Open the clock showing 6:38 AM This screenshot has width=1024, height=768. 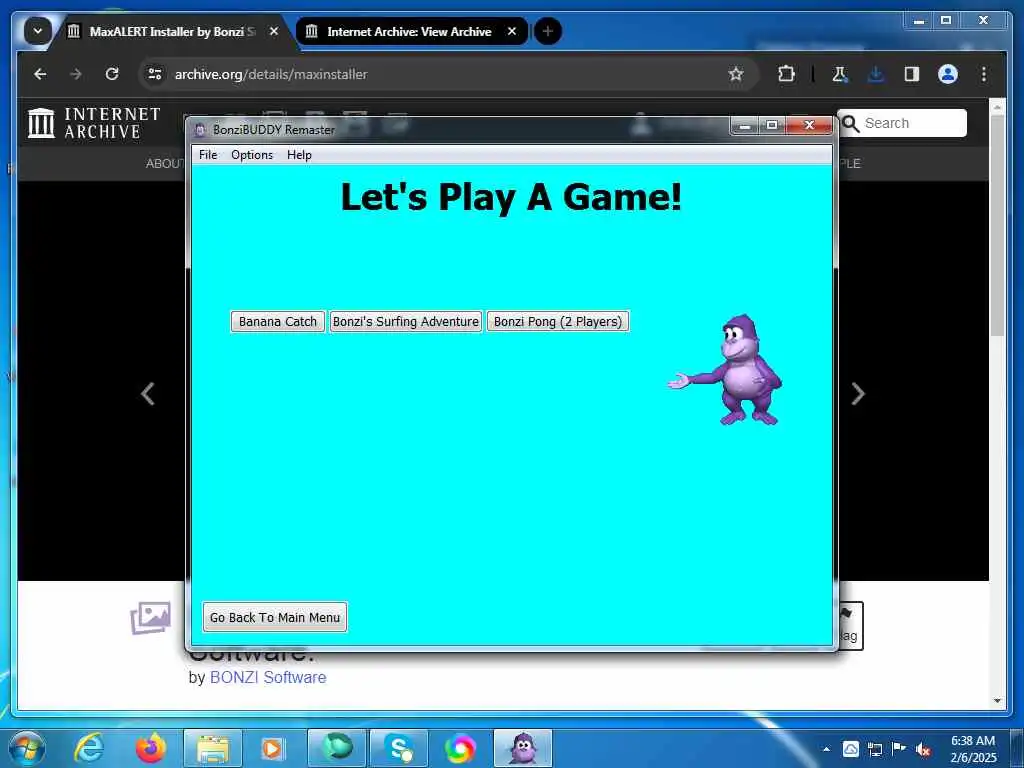click(x=973, y=749)
